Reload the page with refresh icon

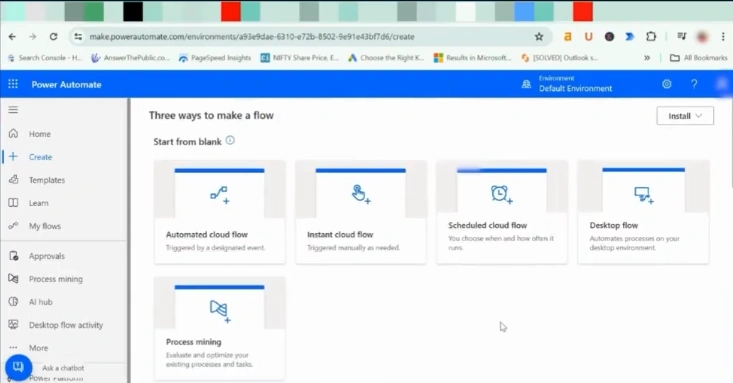click(53, 36)
